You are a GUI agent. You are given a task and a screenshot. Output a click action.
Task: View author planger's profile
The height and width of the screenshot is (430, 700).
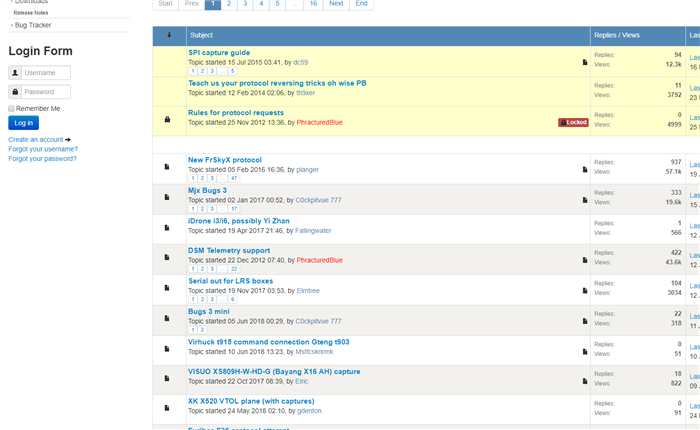308,170
